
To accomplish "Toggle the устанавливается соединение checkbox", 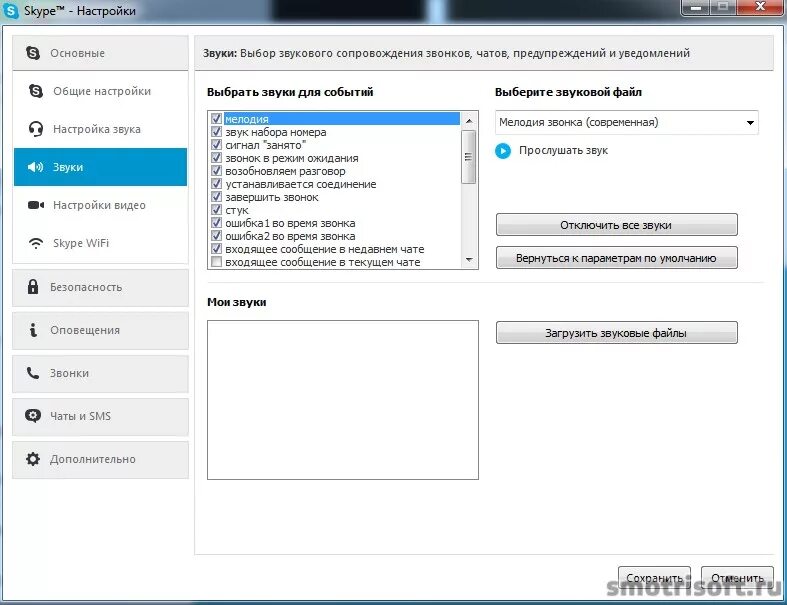I will point(216,184).
